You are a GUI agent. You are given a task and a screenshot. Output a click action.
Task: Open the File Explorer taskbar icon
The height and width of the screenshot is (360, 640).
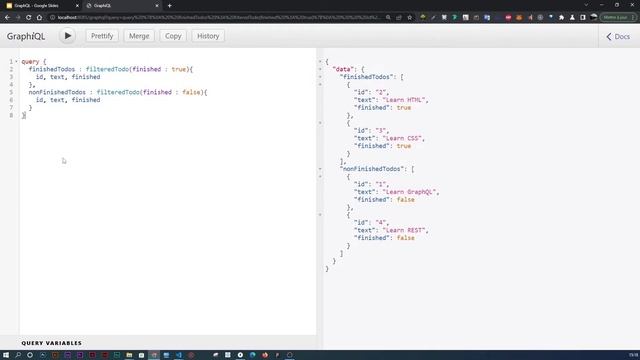(129, 355)
